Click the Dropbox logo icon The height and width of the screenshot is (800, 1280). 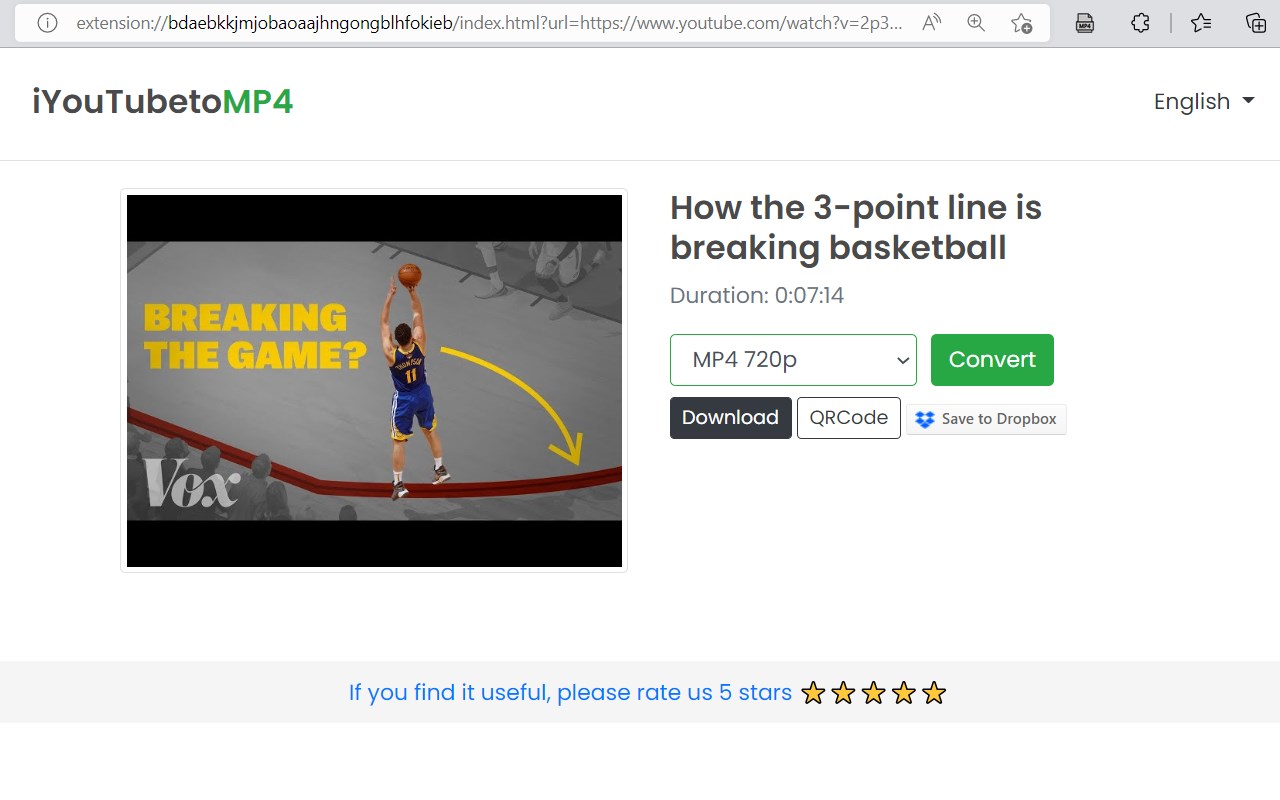click(x=925, y=420)
